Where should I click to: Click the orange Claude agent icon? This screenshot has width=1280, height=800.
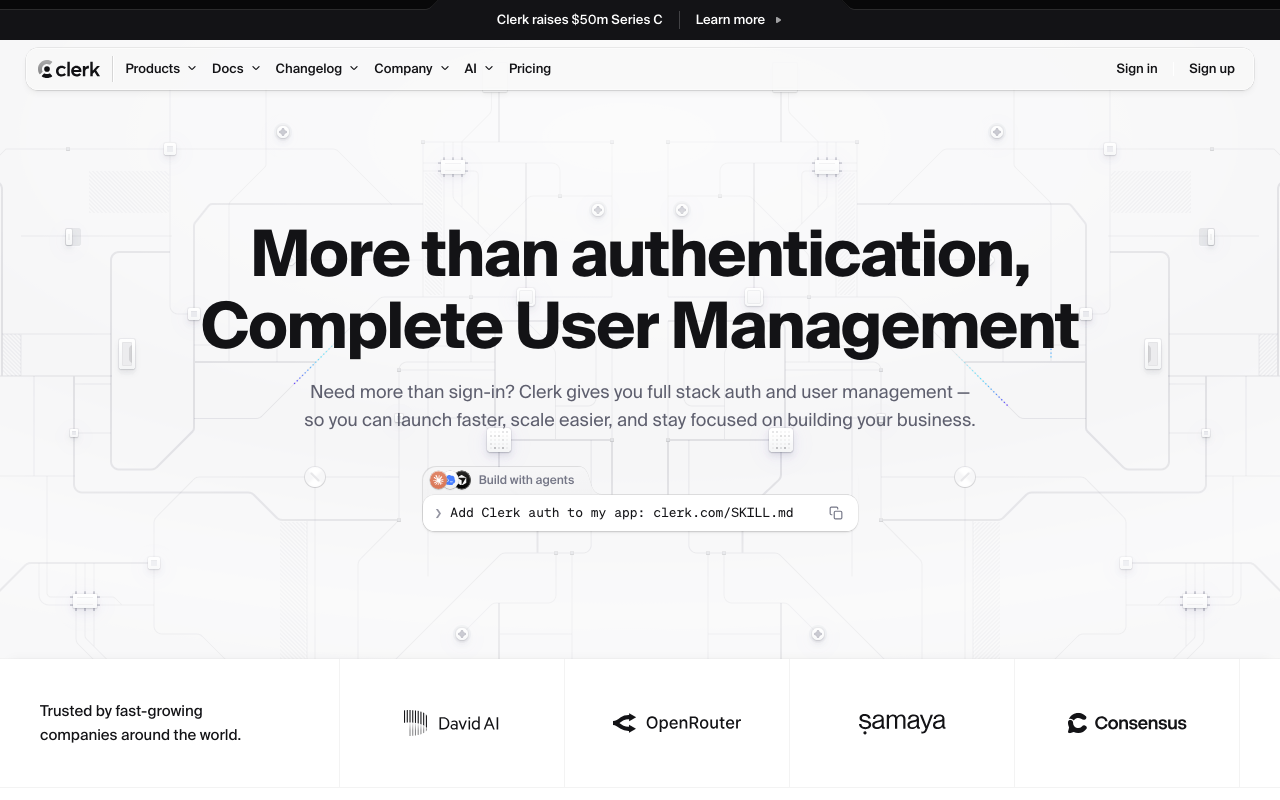(438, 480)
